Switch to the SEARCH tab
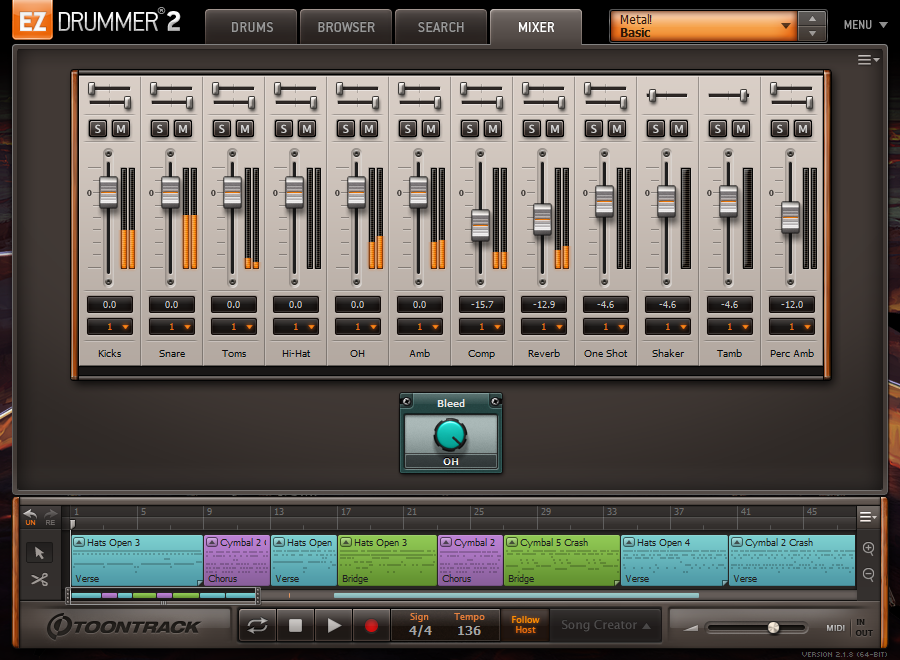Image resolution: width=900 pixels, height=660 pixels. point(441,27)
